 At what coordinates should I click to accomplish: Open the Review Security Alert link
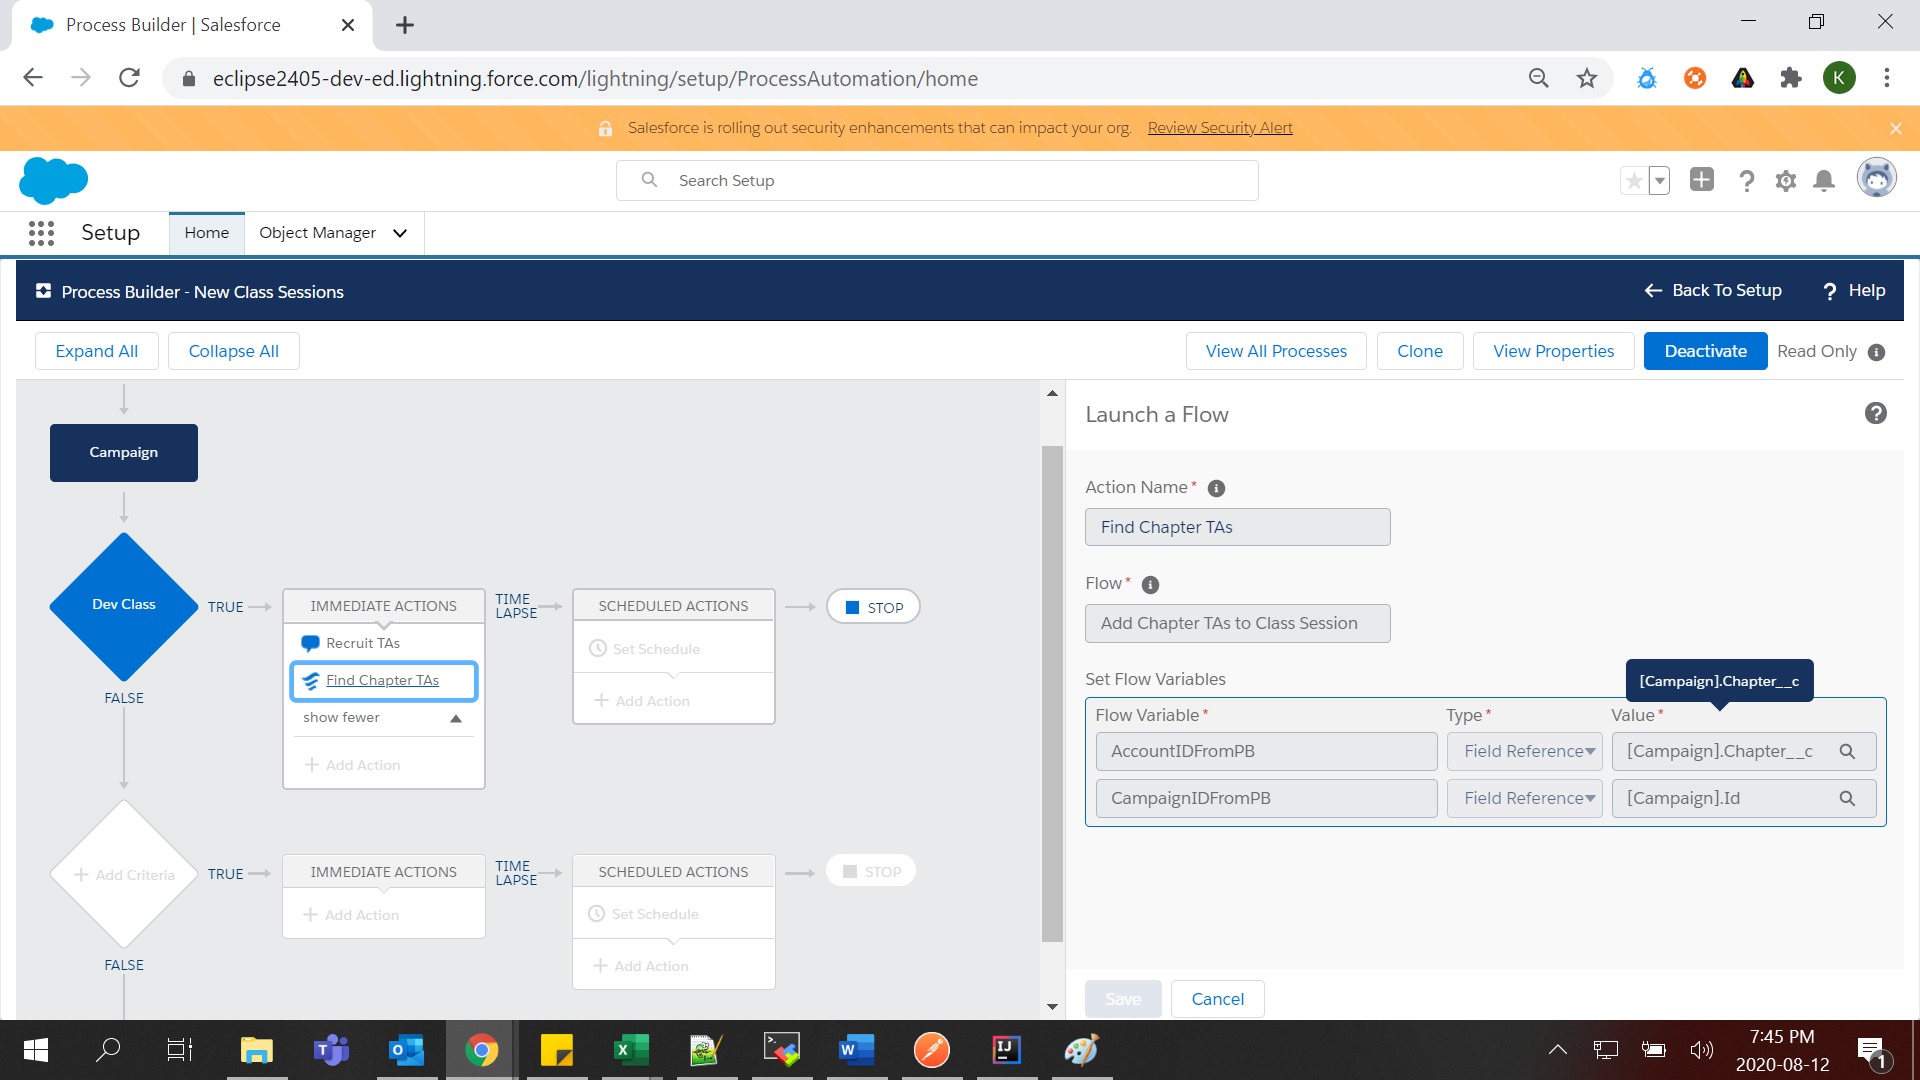click(x=1220, y=128)
